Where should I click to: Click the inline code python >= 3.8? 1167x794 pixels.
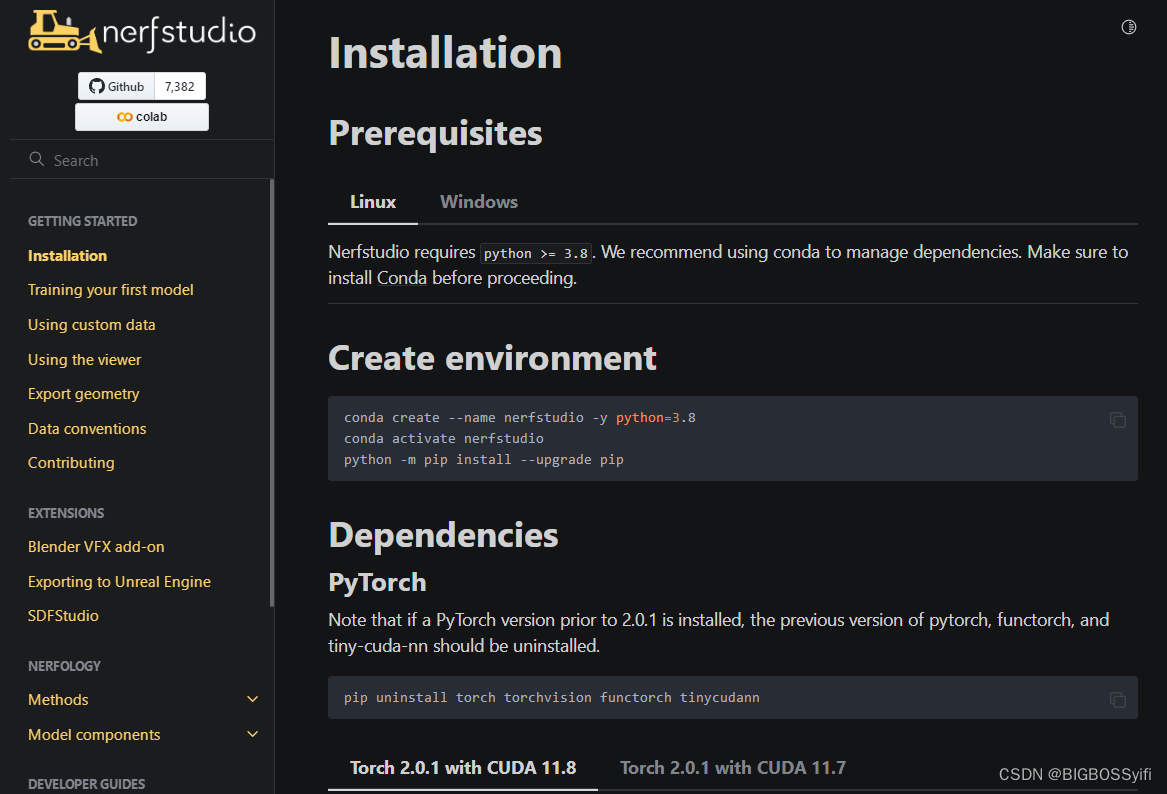click(x=536, y=253)
